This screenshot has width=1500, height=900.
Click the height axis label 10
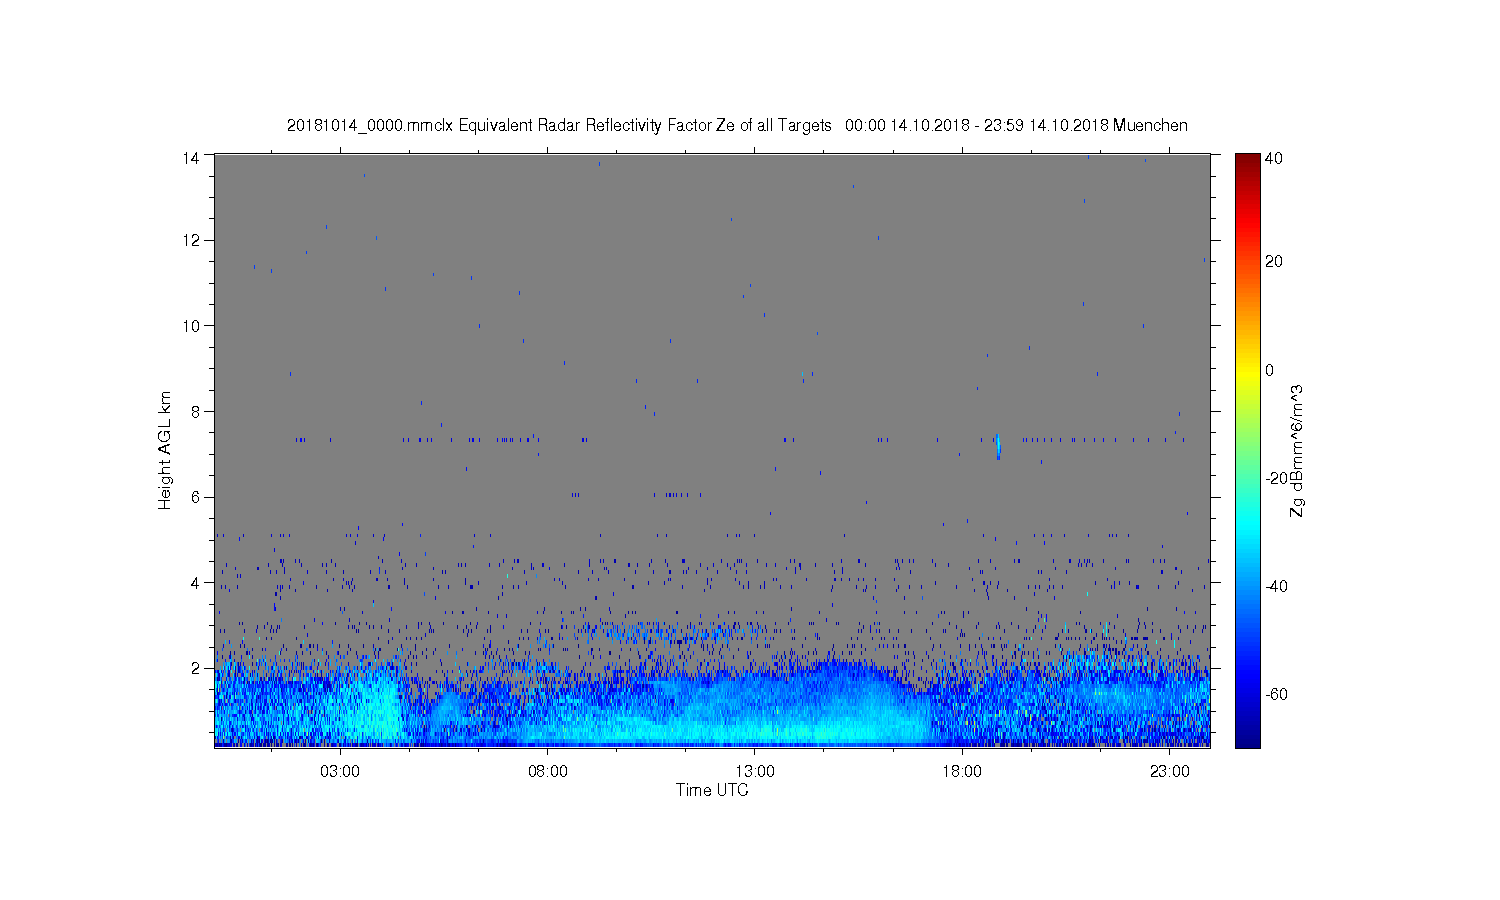(190, 326)
